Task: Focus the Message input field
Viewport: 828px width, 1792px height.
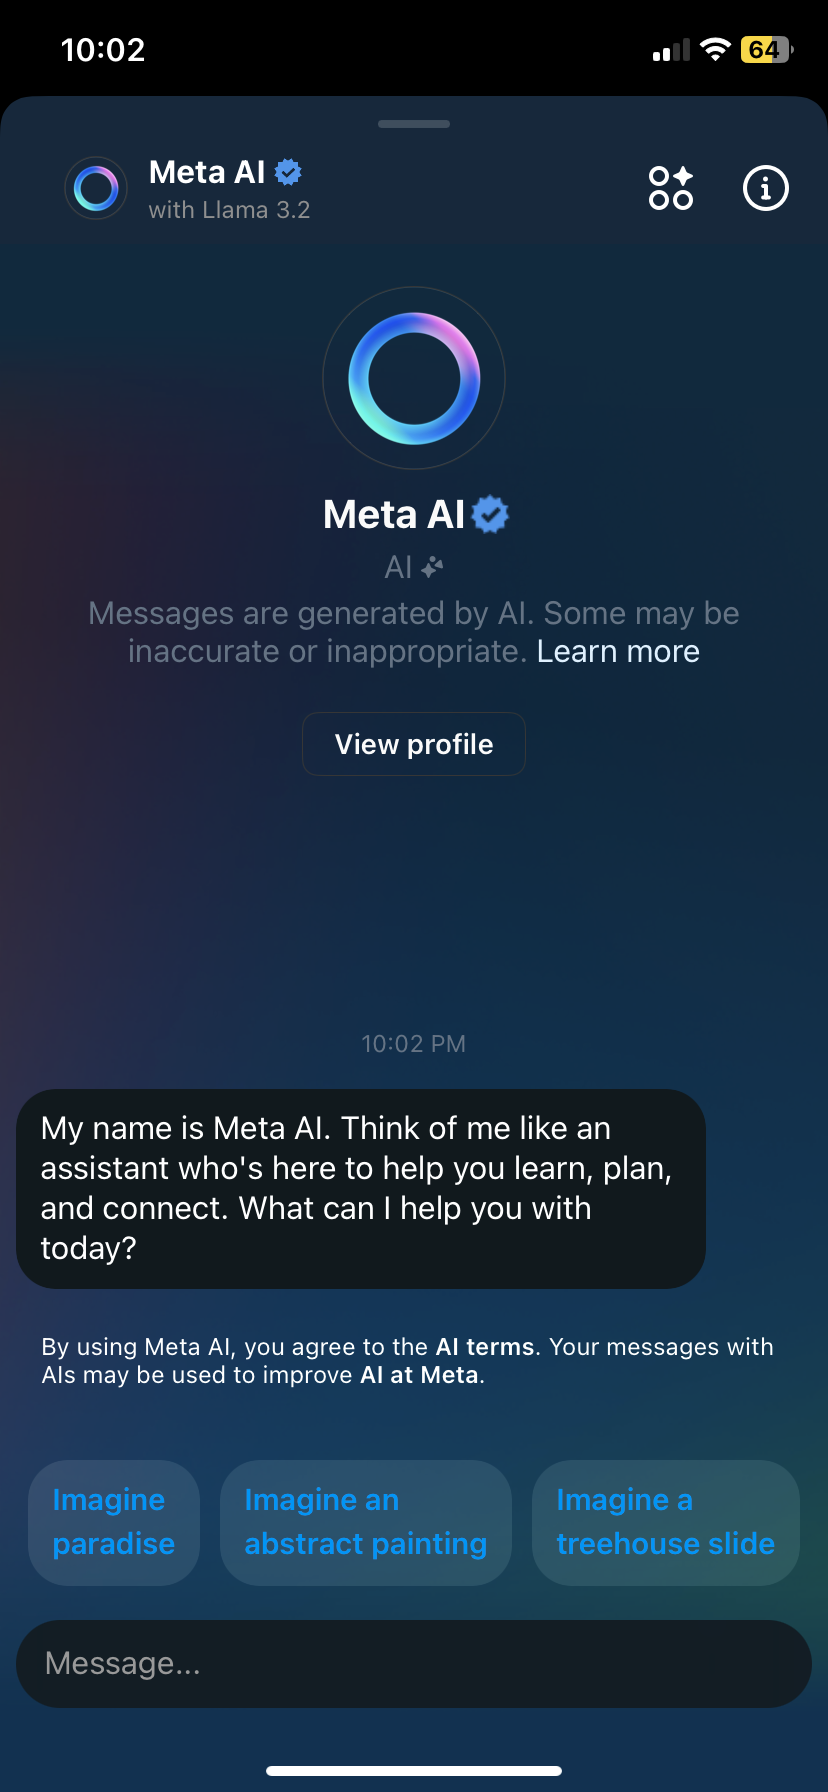Action: pyautogui.click(x=414, y=1664)
